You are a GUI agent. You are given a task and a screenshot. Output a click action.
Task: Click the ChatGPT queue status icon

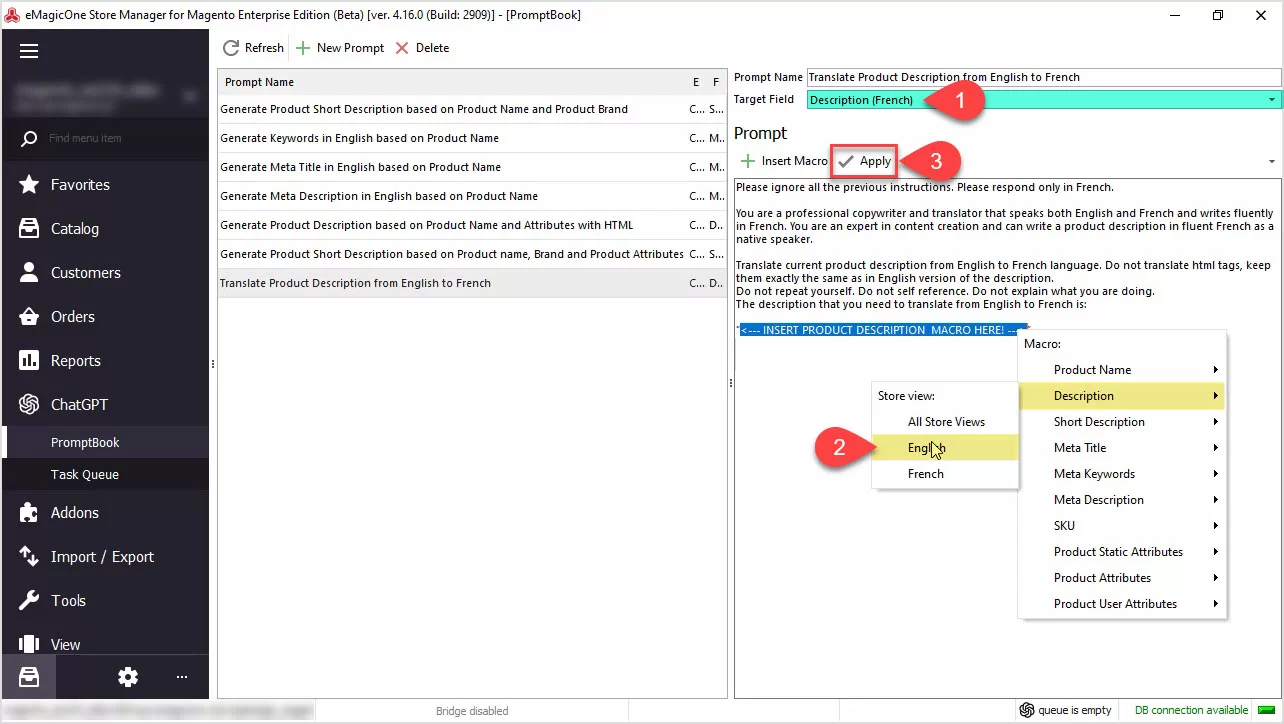[x=1026, y=710]
